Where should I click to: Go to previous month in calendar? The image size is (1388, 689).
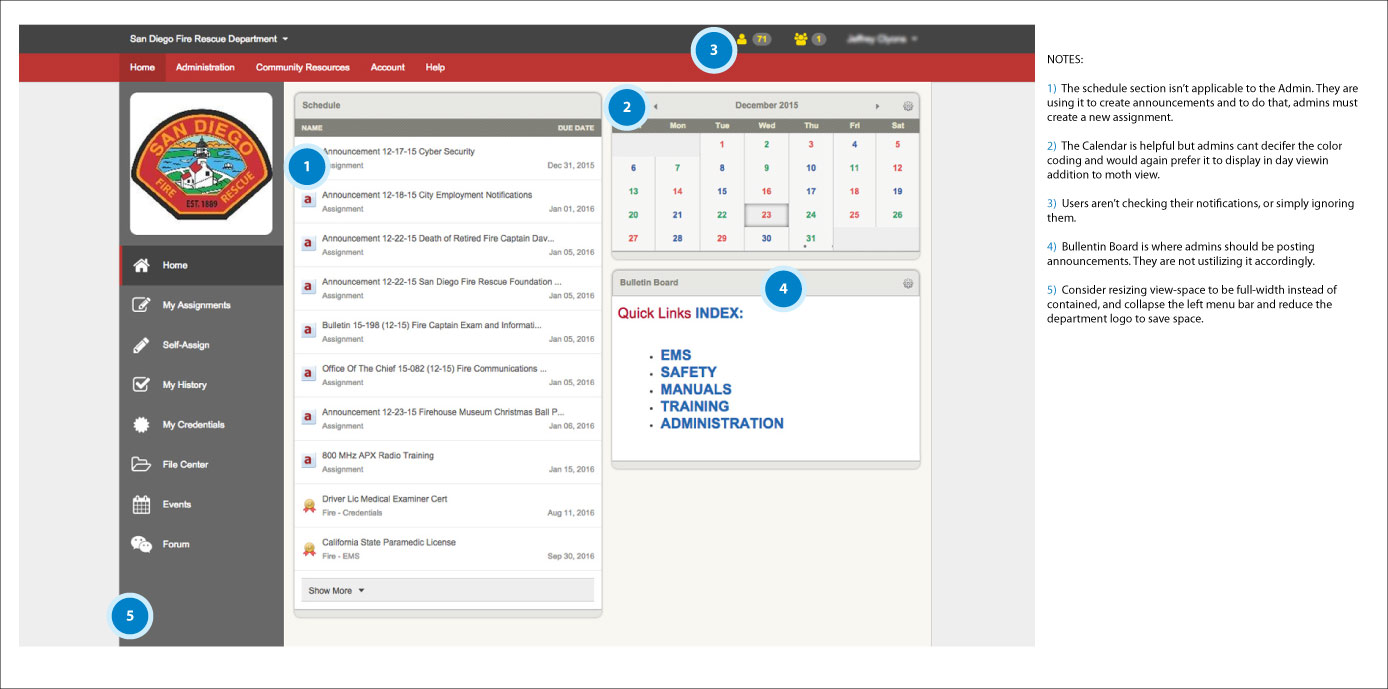click(x=655, y=106)
